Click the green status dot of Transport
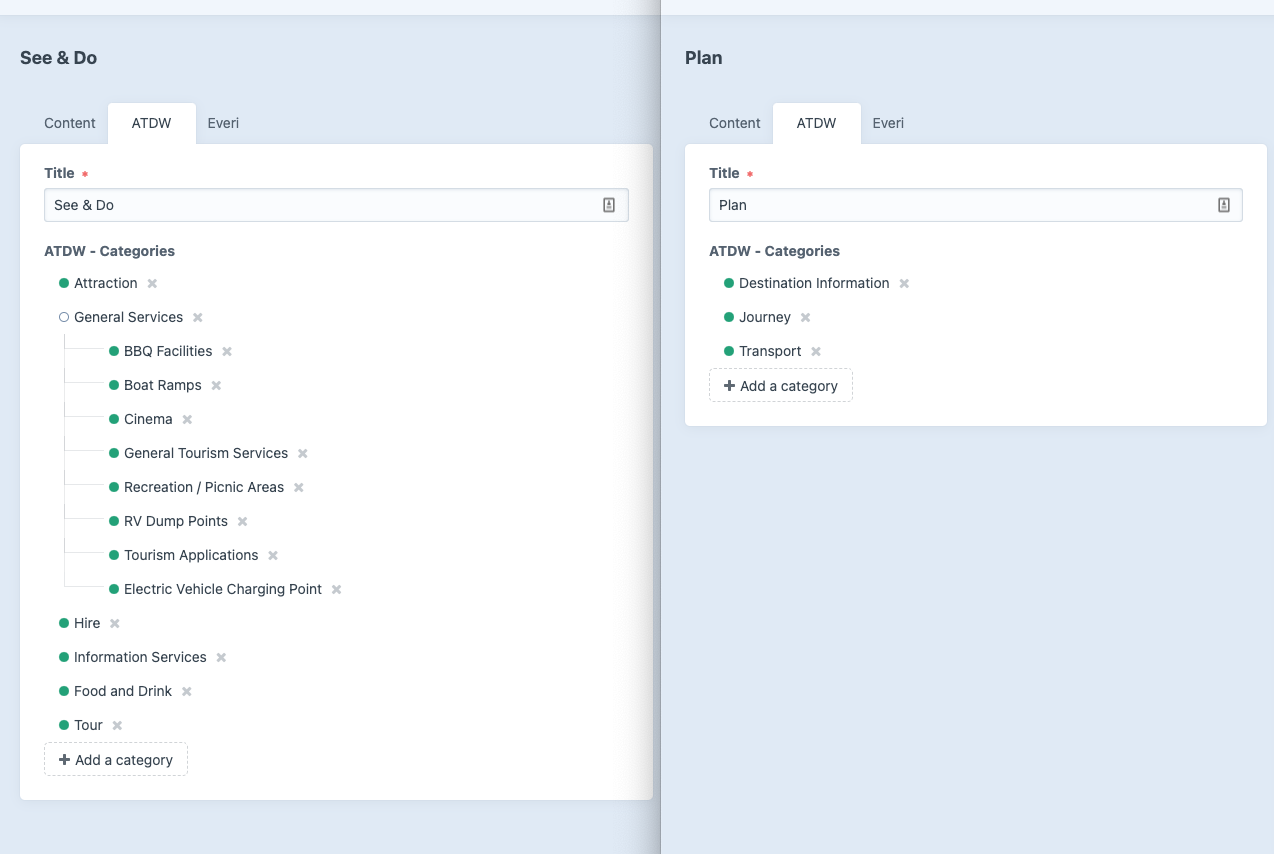This screenshot has width=1274, height=854. [729, 351]
